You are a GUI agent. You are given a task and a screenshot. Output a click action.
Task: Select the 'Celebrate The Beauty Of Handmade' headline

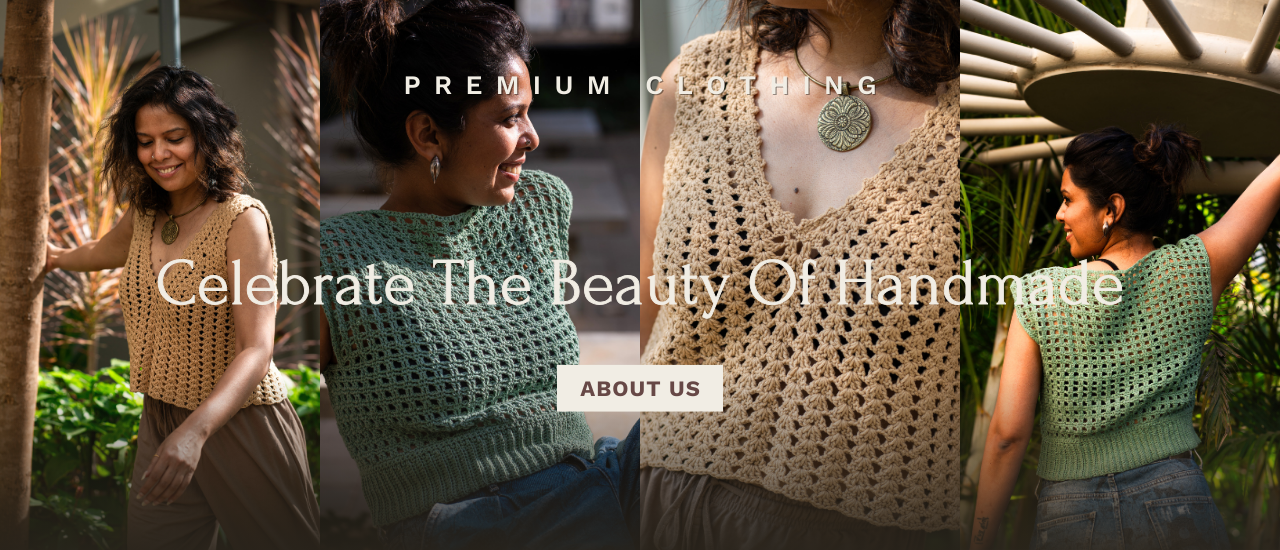click(640, 284)
